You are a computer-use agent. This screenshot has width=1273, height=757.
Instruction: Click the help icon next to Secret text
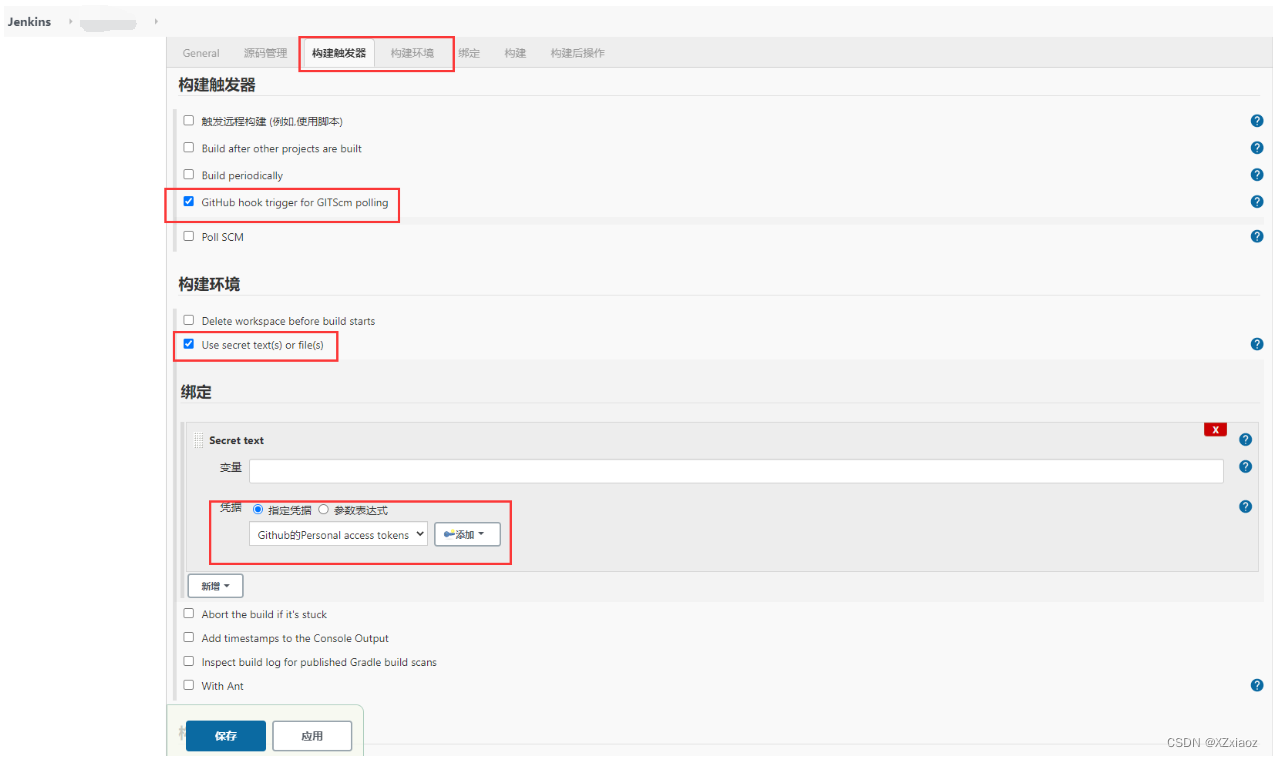pos(1245,439)
